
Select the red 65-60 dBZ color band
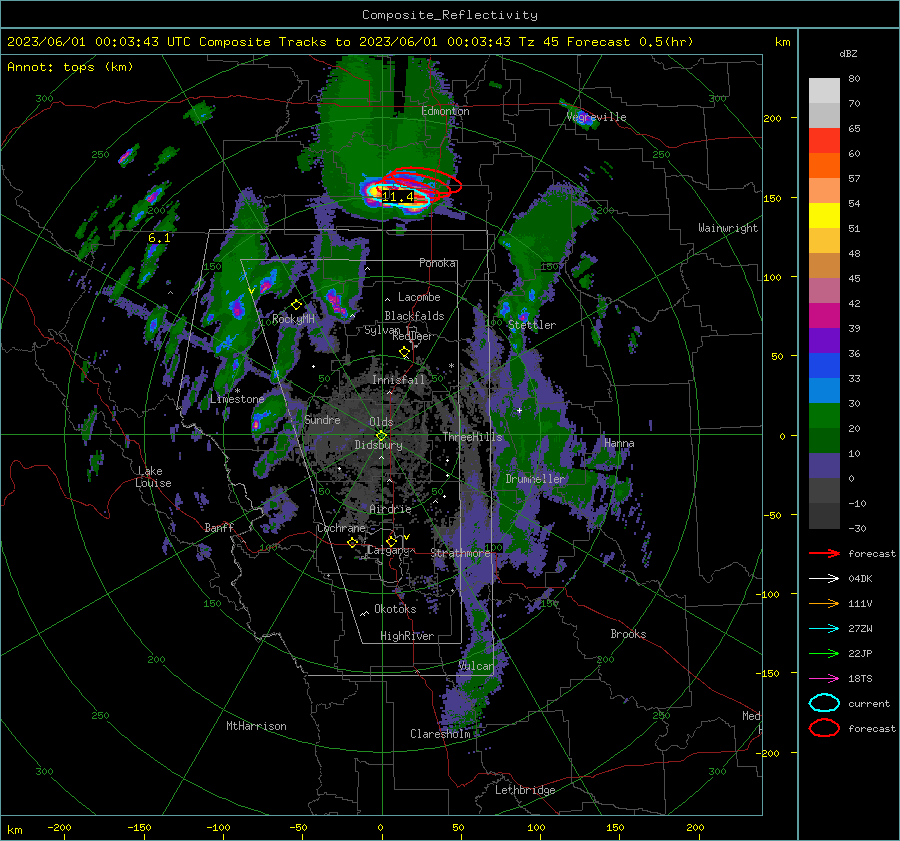[x=824, y=141]
